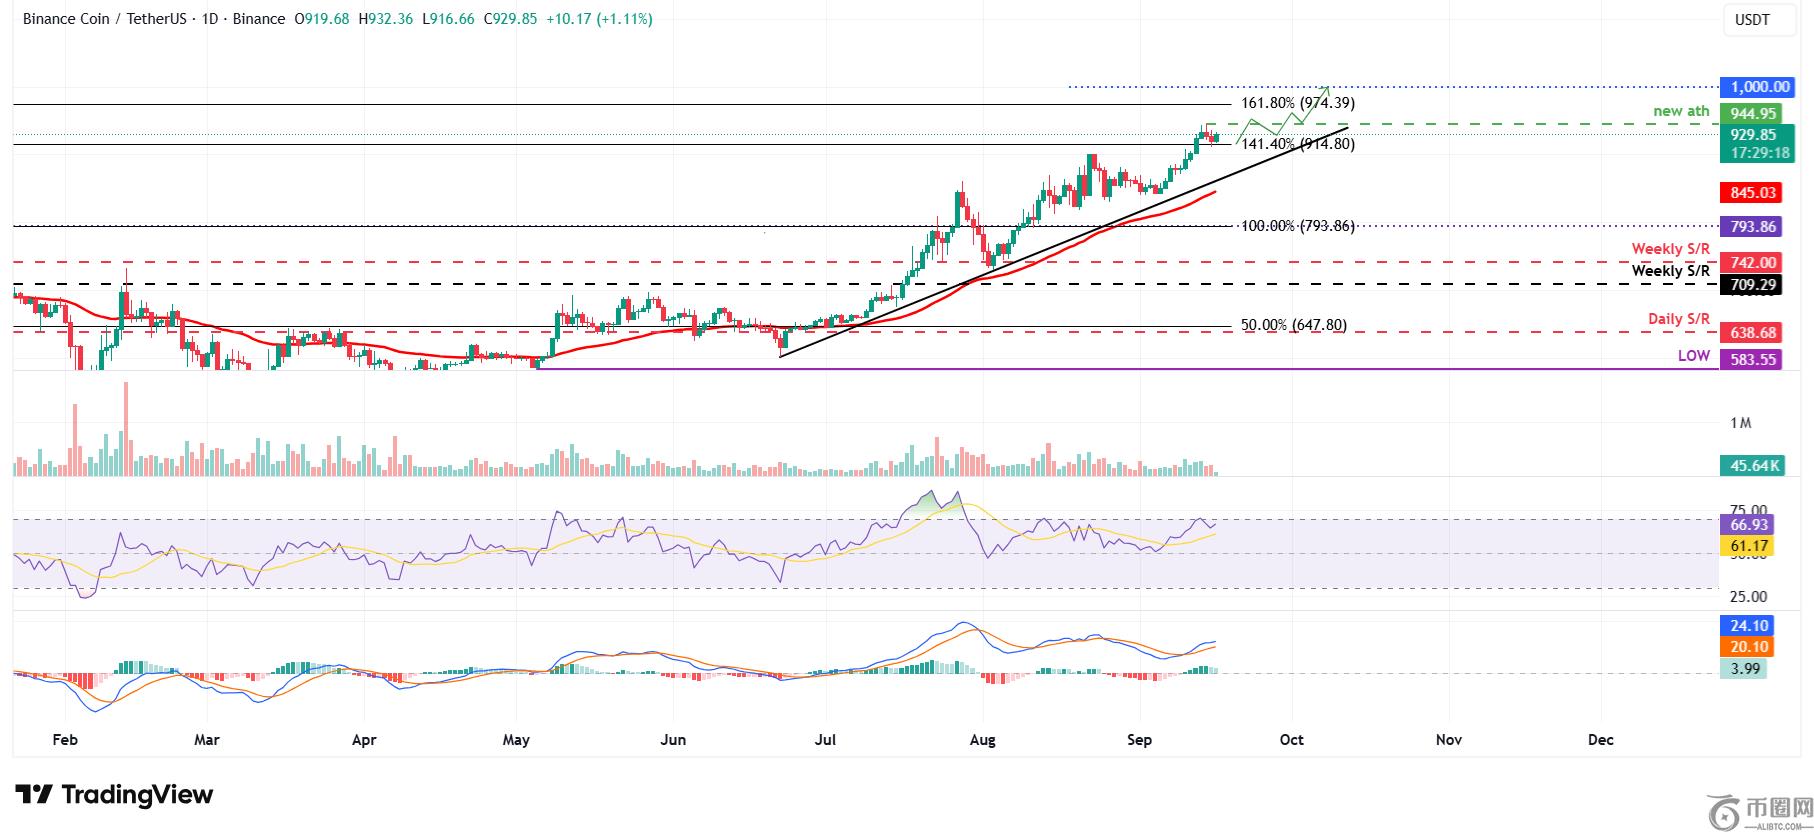Select the black 709.29 Weekly S/R tag
Image resolution: width=1814 pixels, height=832 pixels.
[x=1753, y=285]
